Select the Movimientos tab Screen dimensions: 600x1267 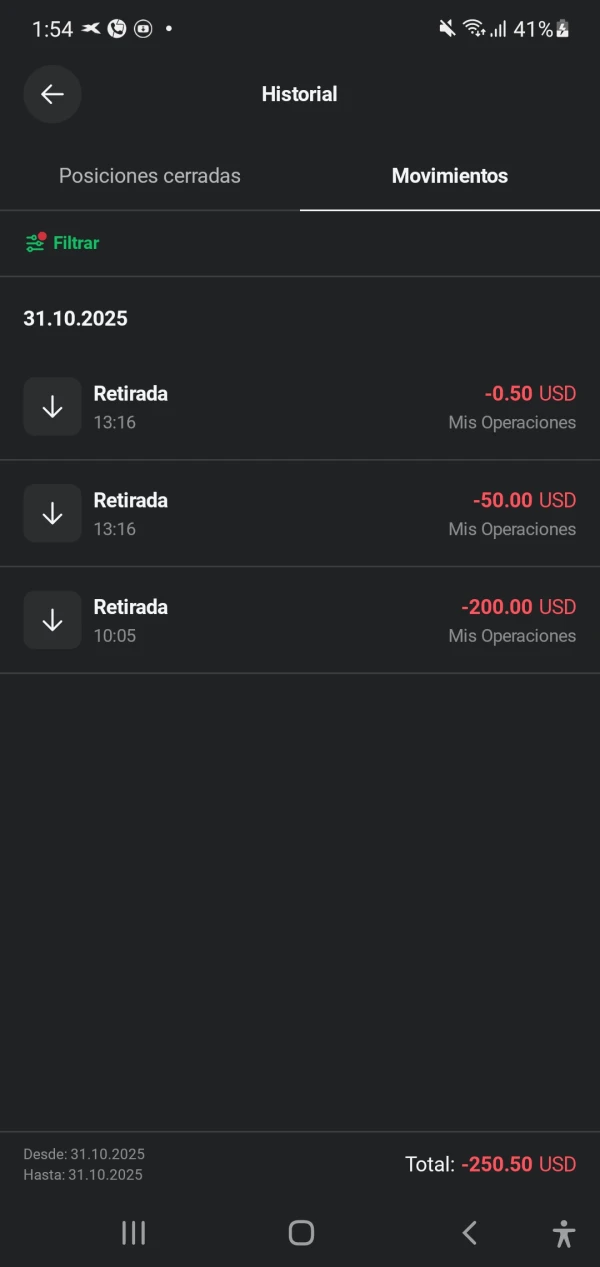pos(450,176)
